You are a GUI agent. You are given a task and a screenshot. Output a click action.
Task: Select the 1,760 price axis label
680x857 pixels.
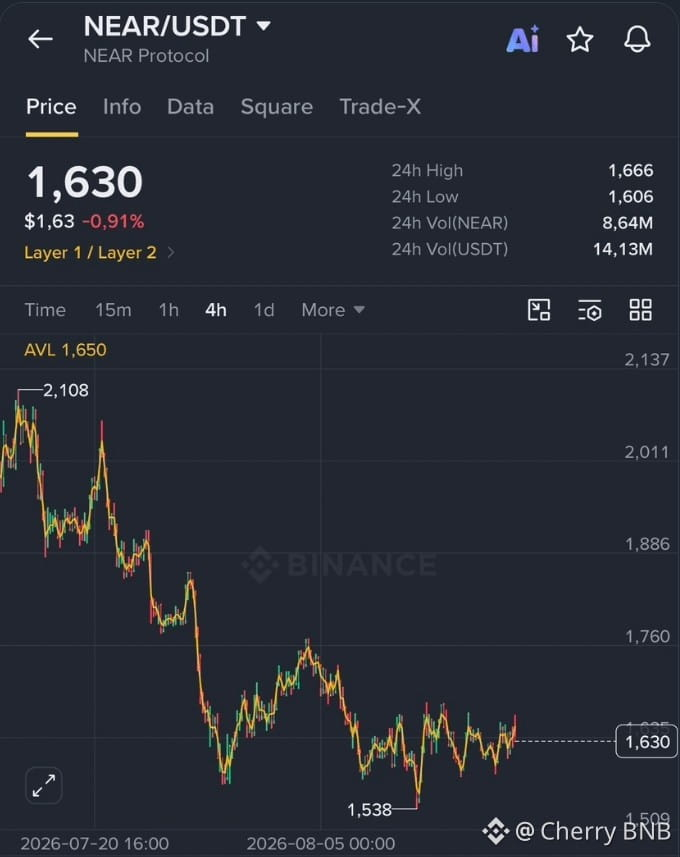(x=647, y=636)
